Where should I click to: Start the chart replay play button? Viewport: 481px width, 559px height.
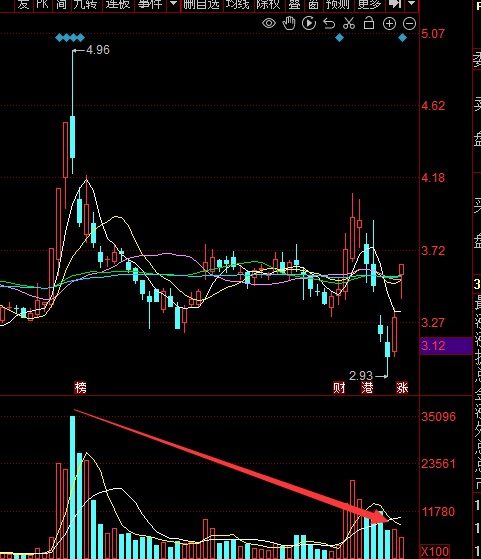[309, 24]
